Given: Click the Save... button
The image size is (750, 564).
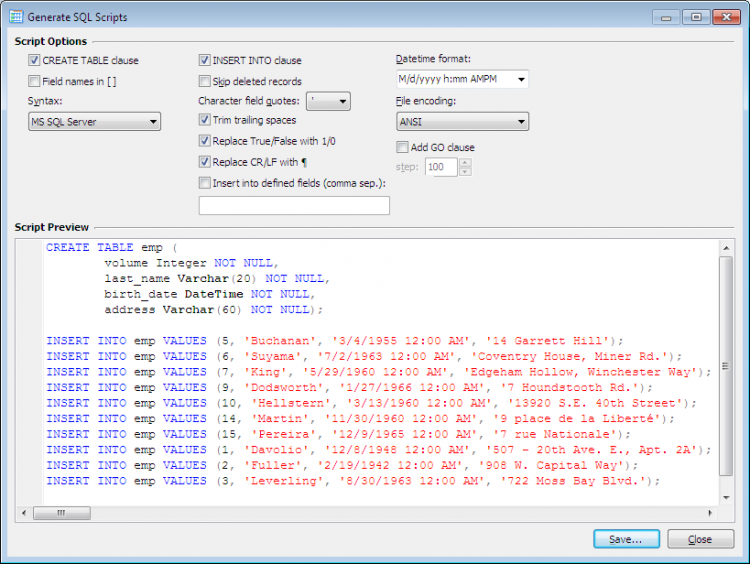Looking at the screenshot, I should (627, 539).
